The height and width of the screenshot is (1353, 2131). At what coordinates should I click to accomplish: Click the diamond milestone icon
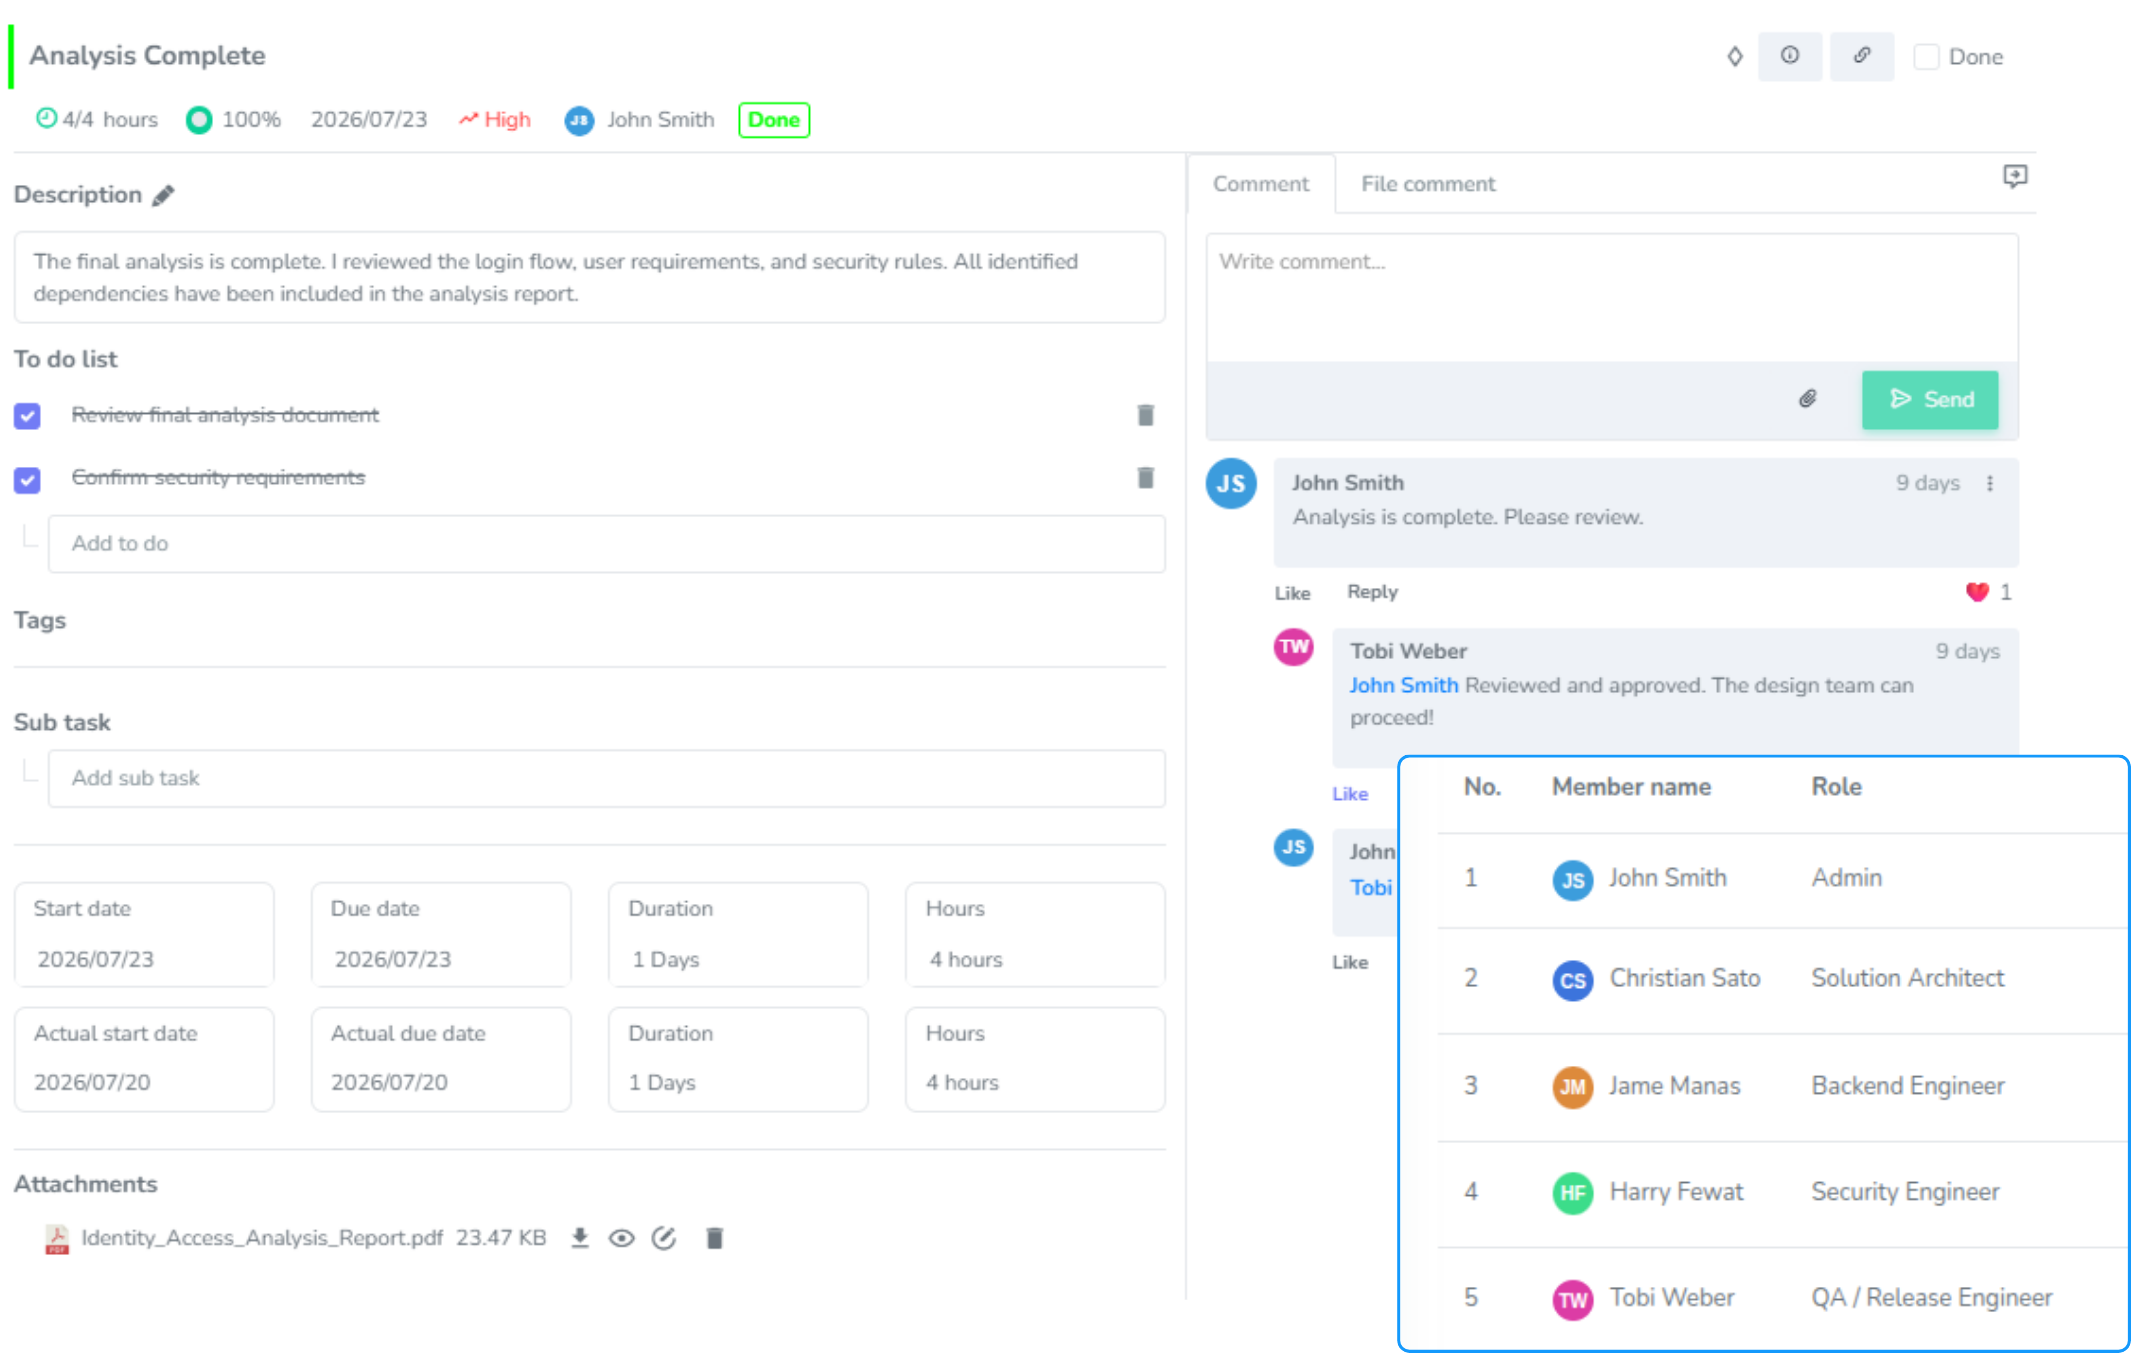click(1735, 56)
